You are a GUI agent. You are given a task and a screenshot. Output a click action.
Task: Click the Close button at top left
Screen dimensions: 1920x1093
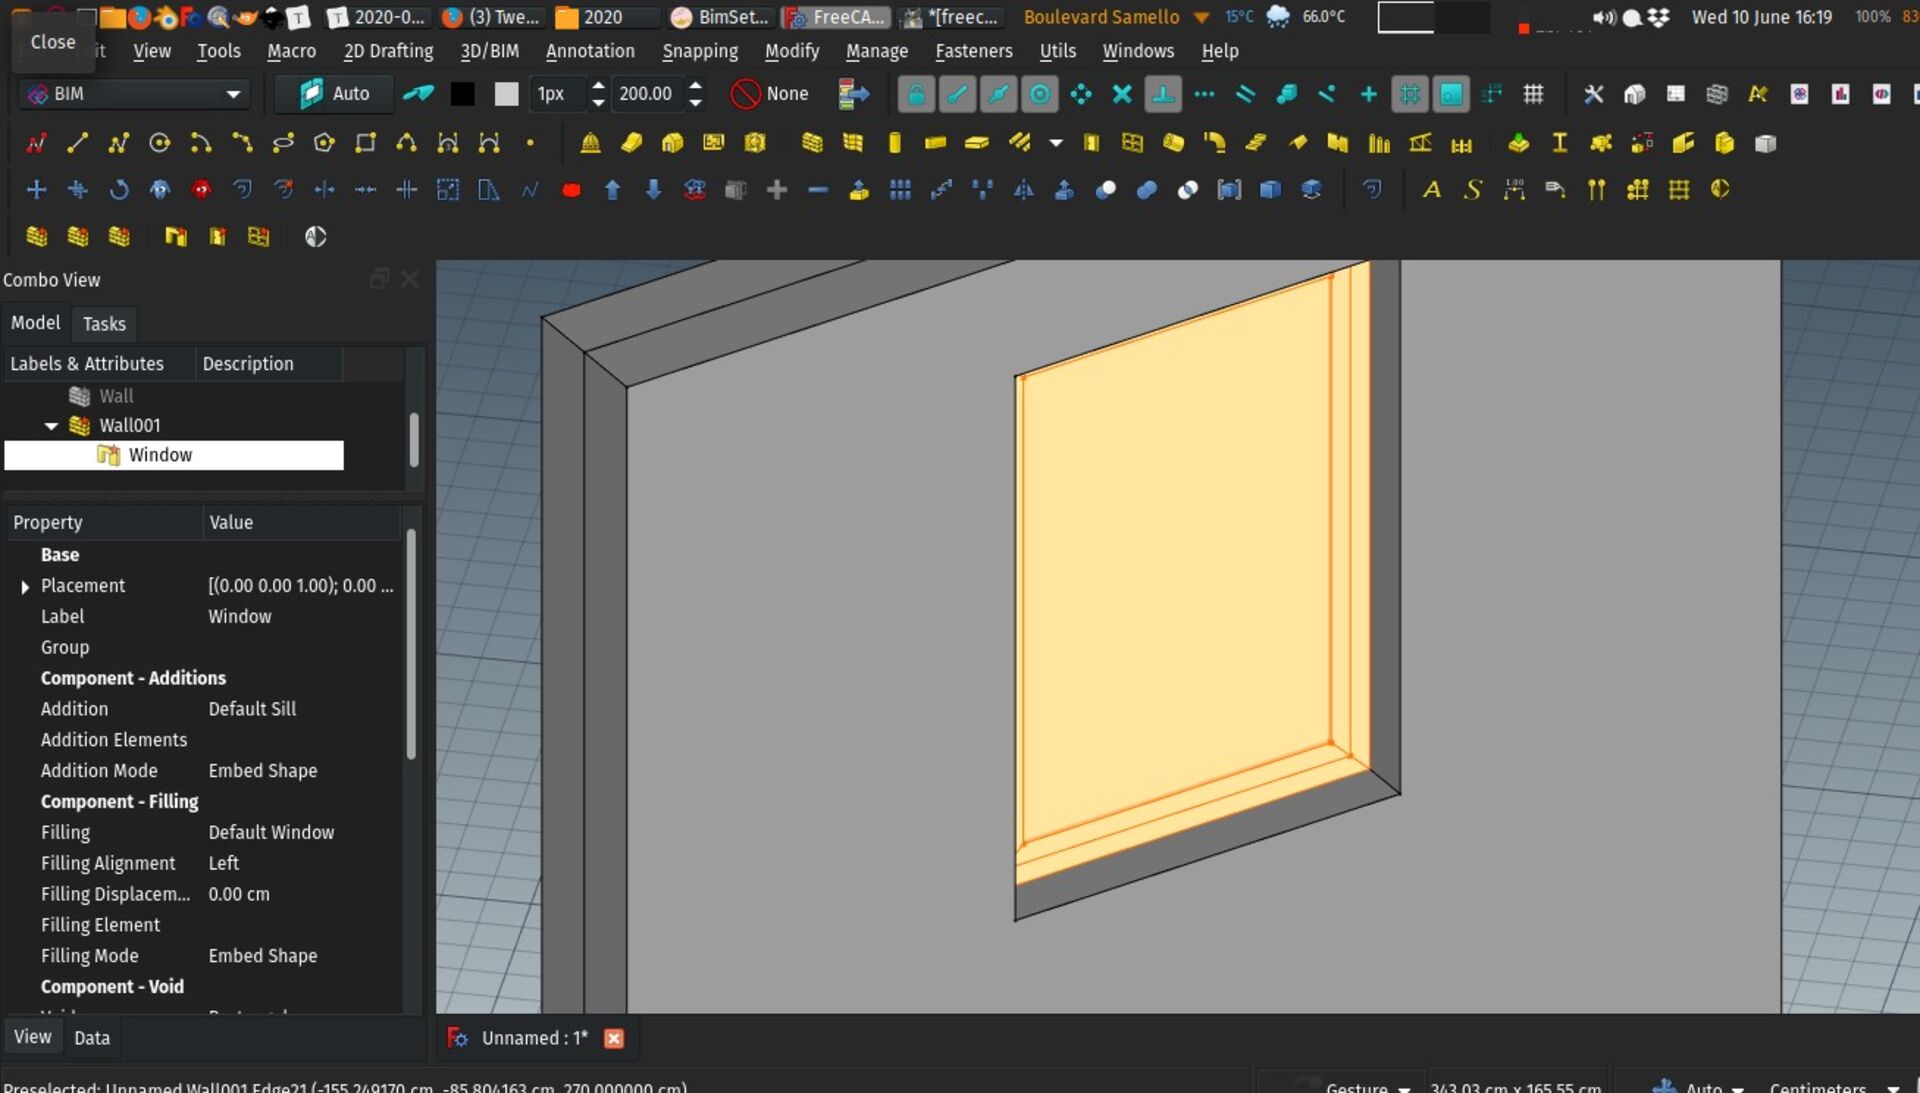click(x=53, y=42)
